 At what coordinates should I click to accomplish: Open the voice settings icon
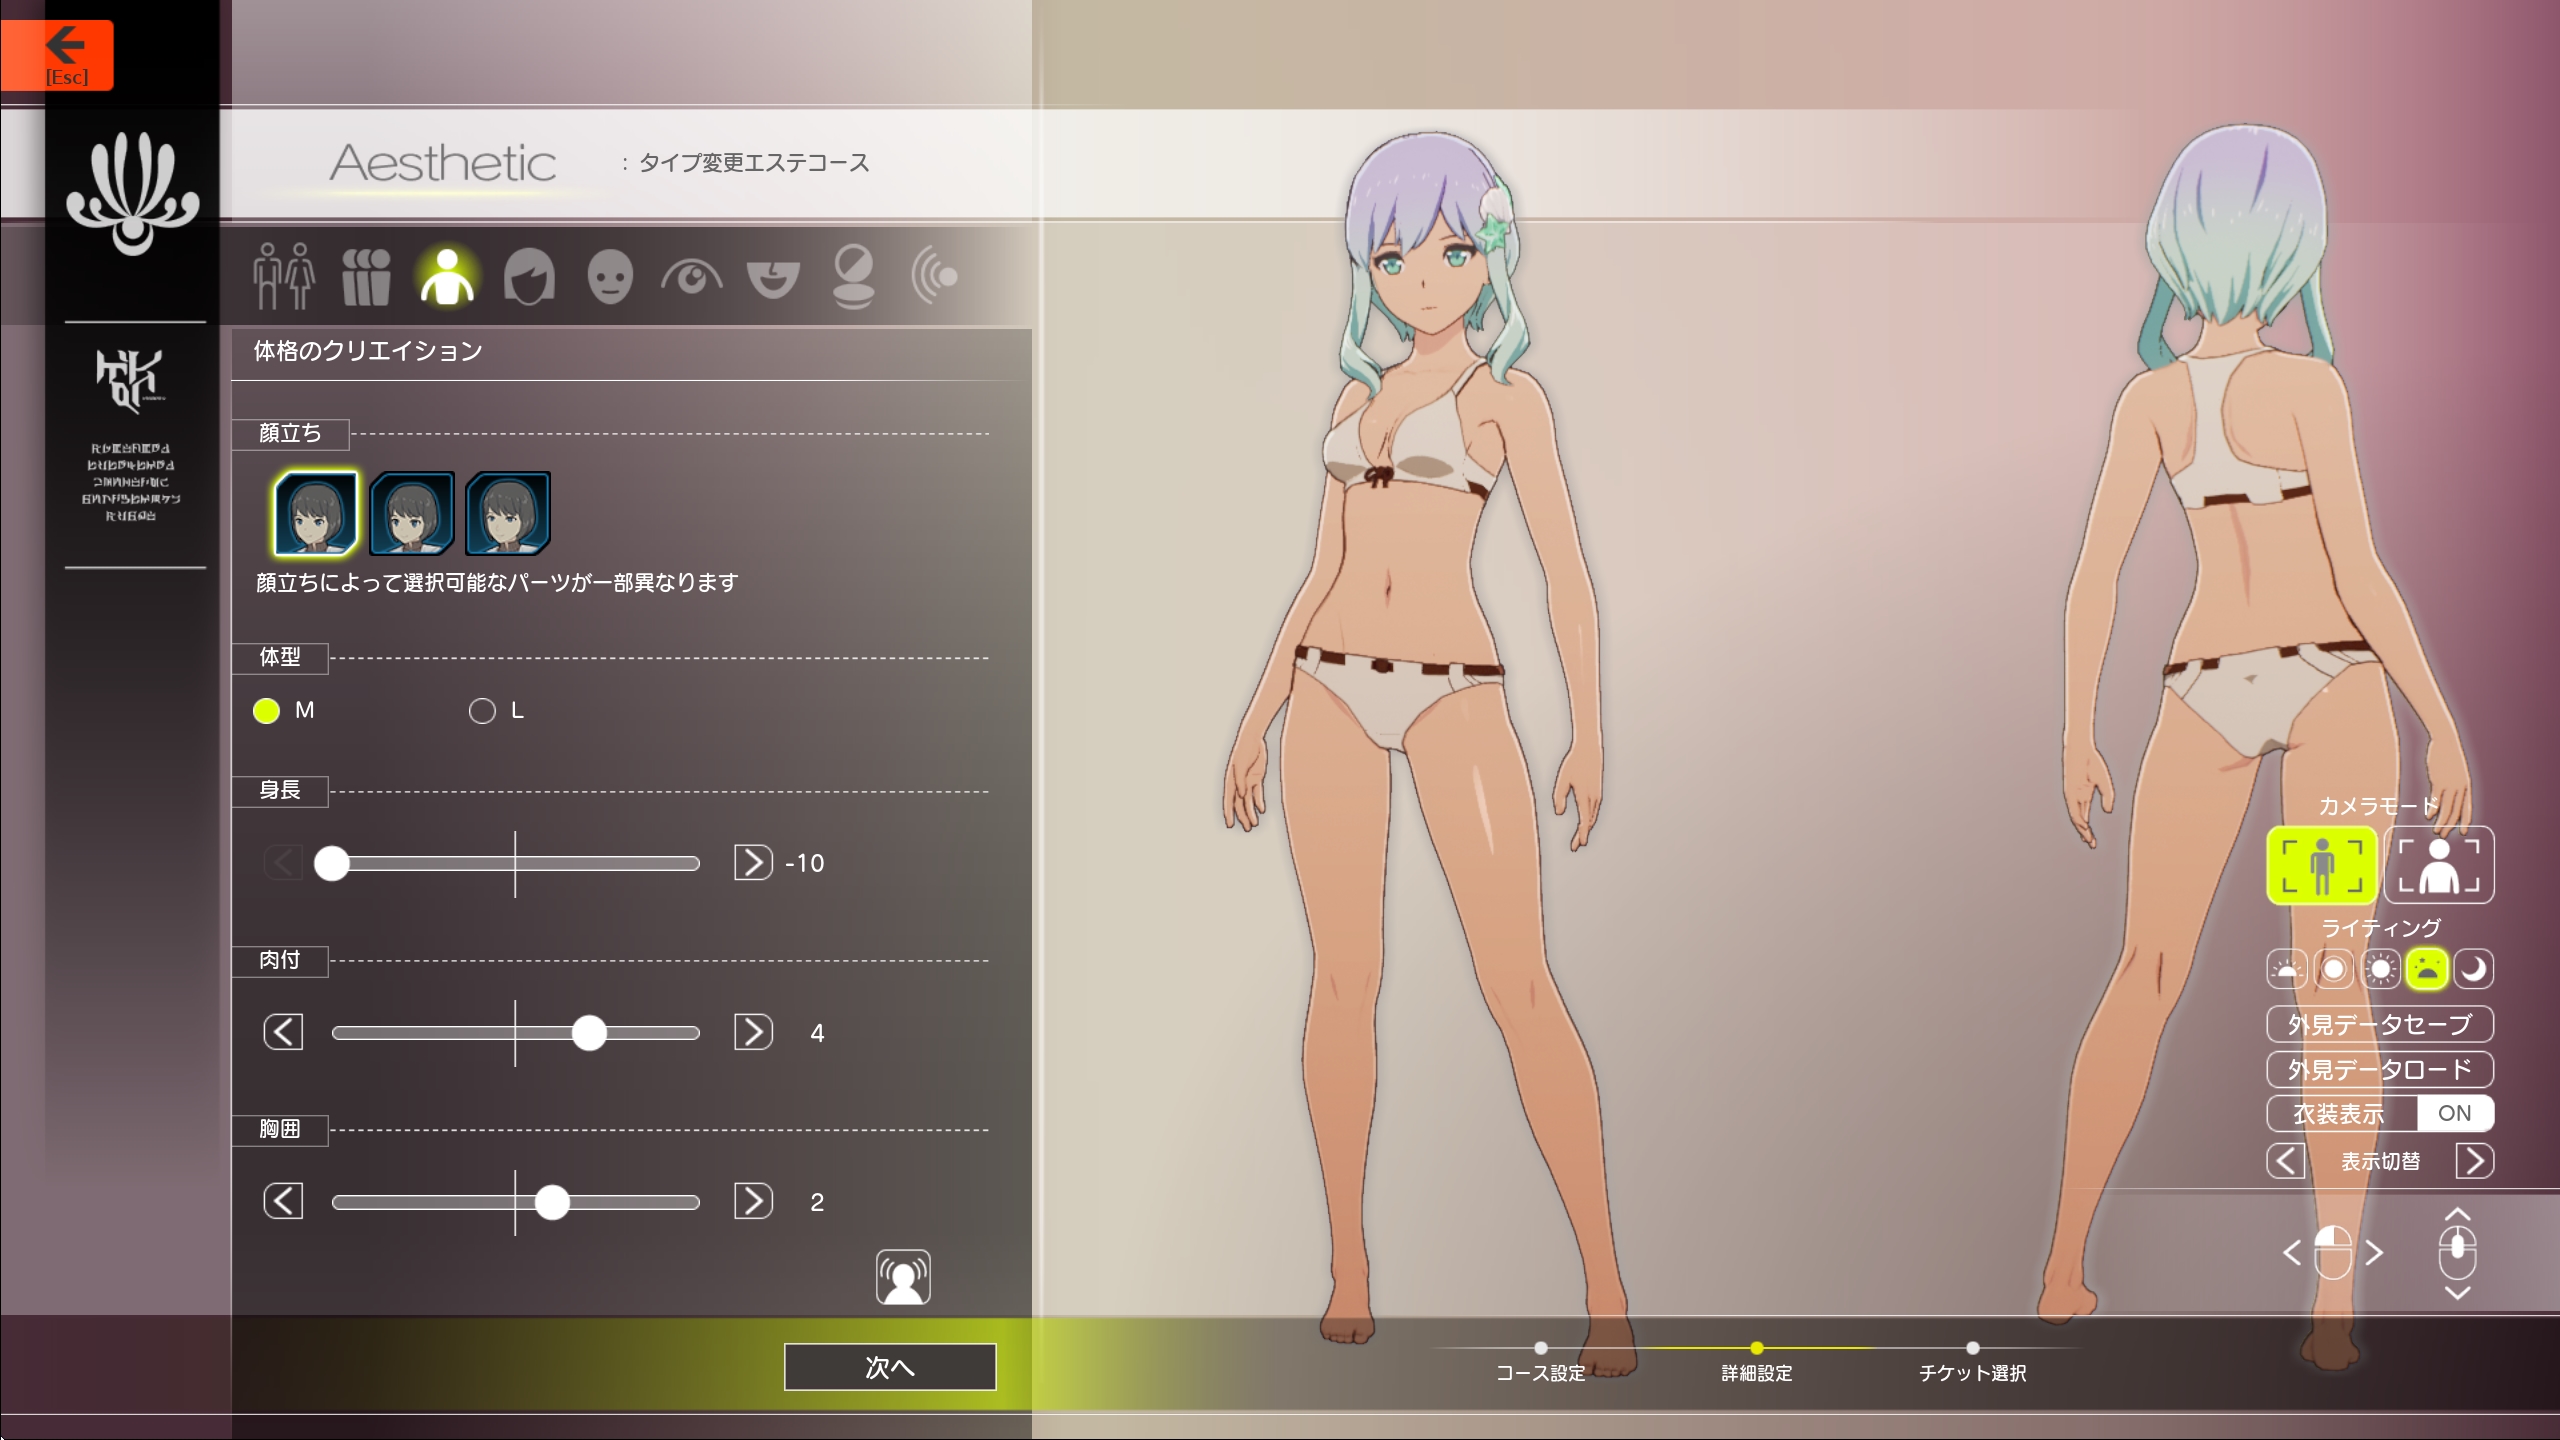tap(935, 276)
